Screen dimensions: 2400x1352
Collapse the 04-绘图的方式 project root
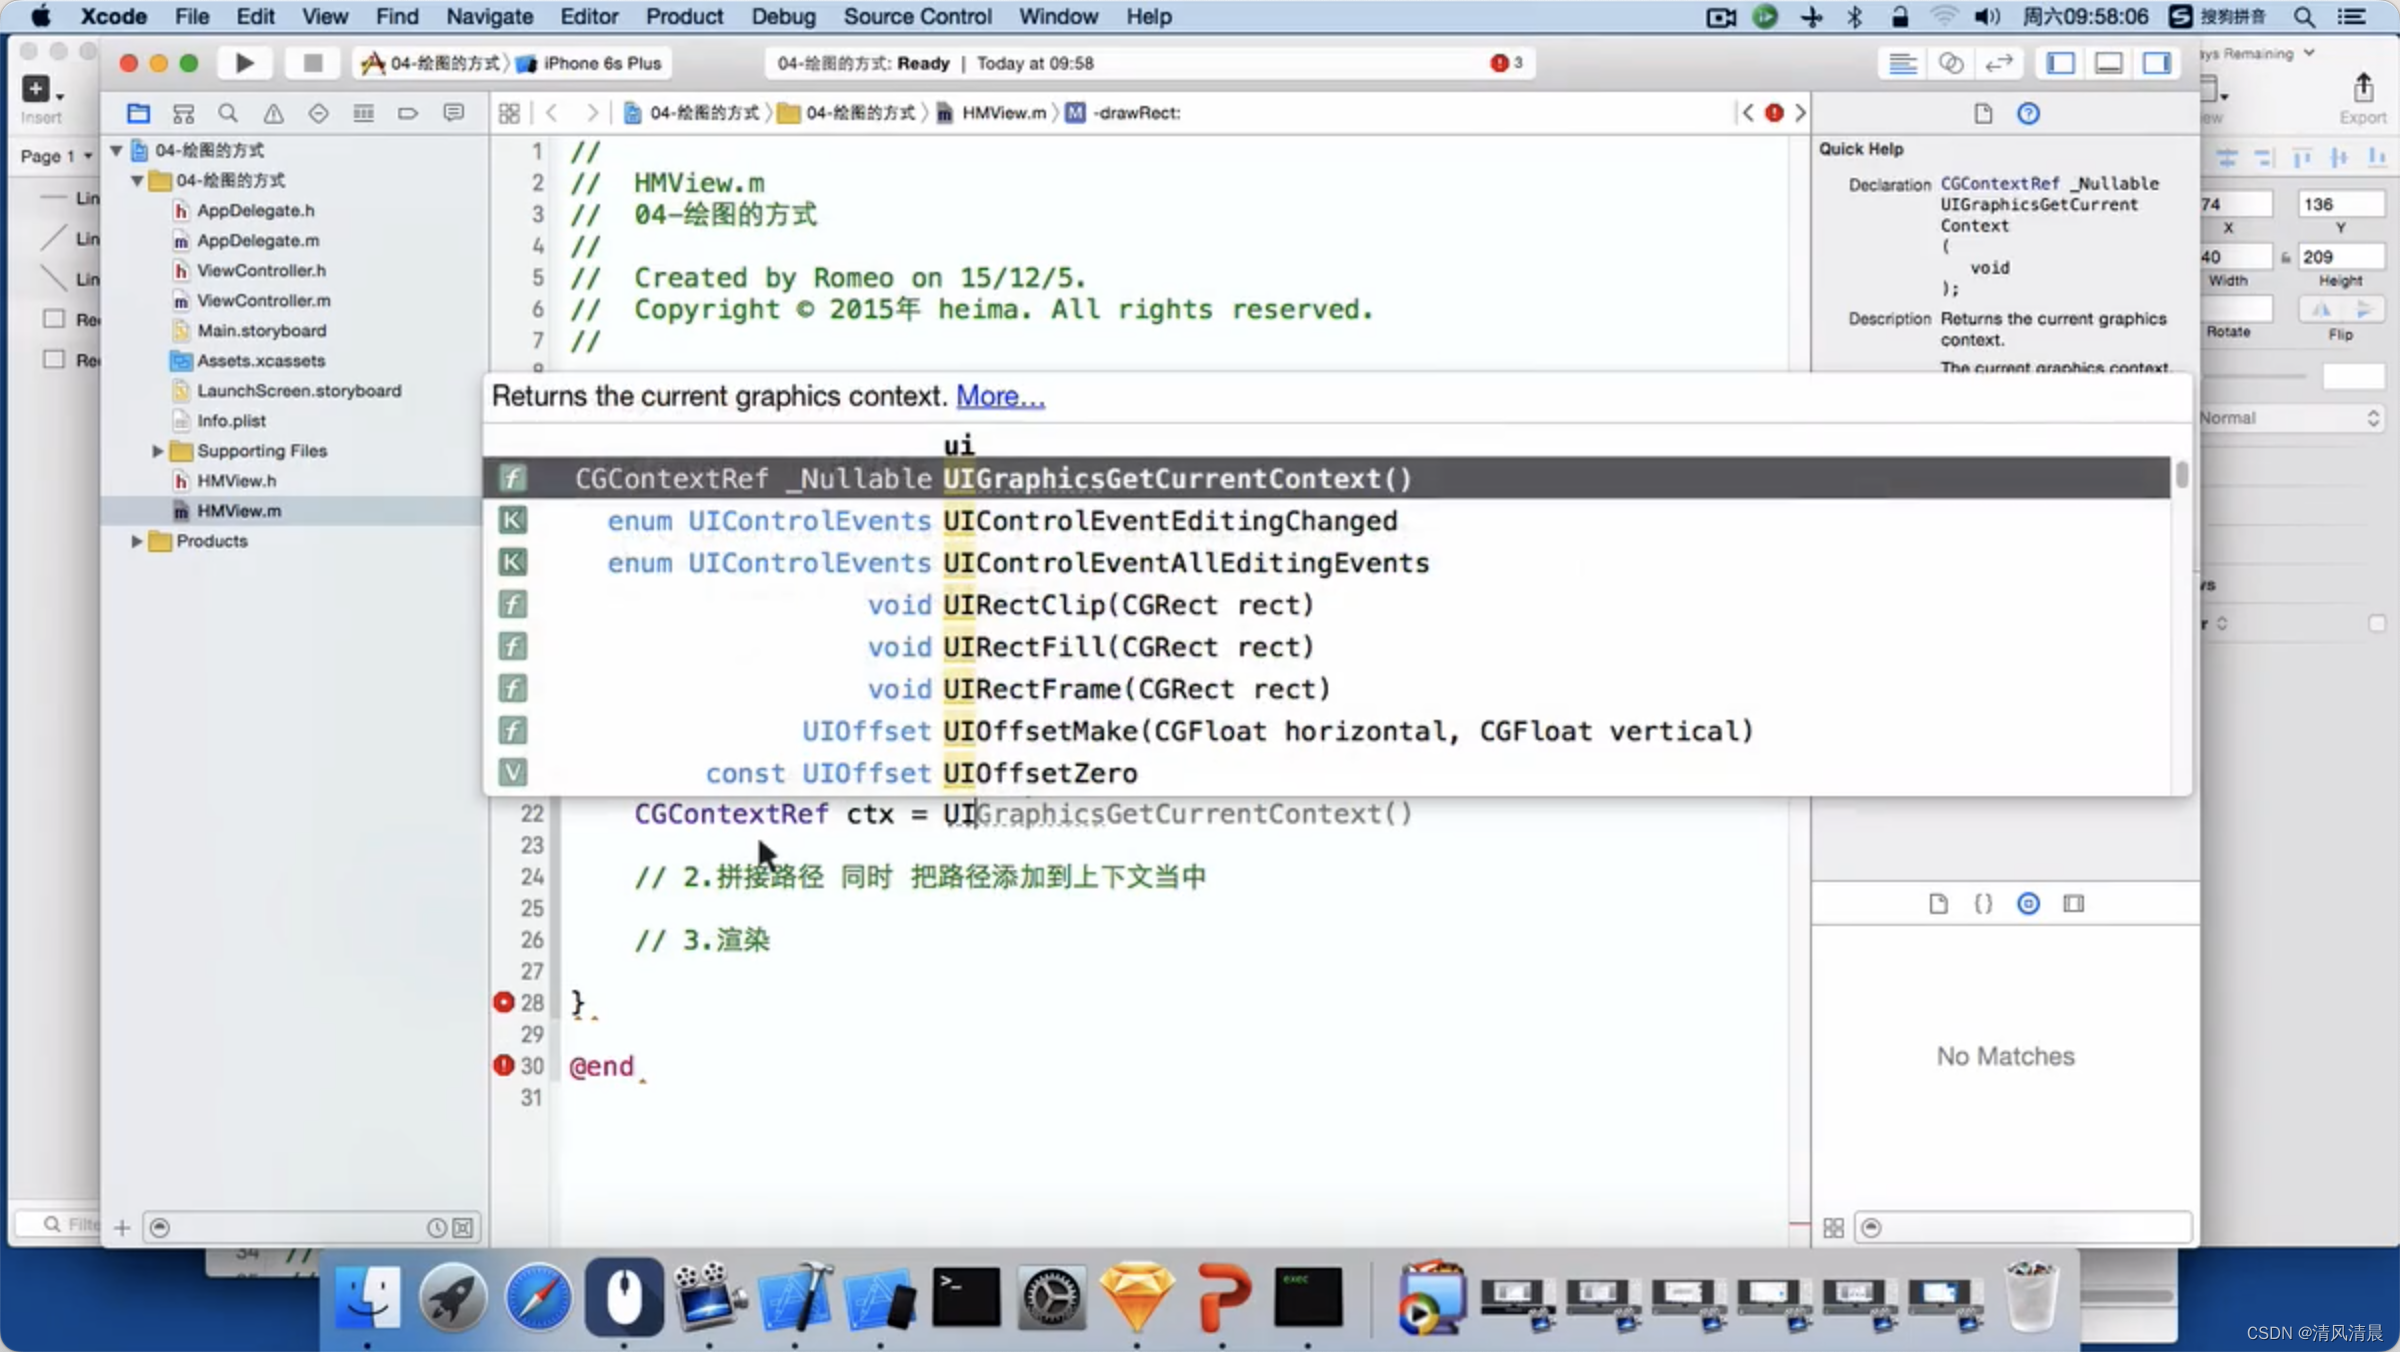point(116,150)
